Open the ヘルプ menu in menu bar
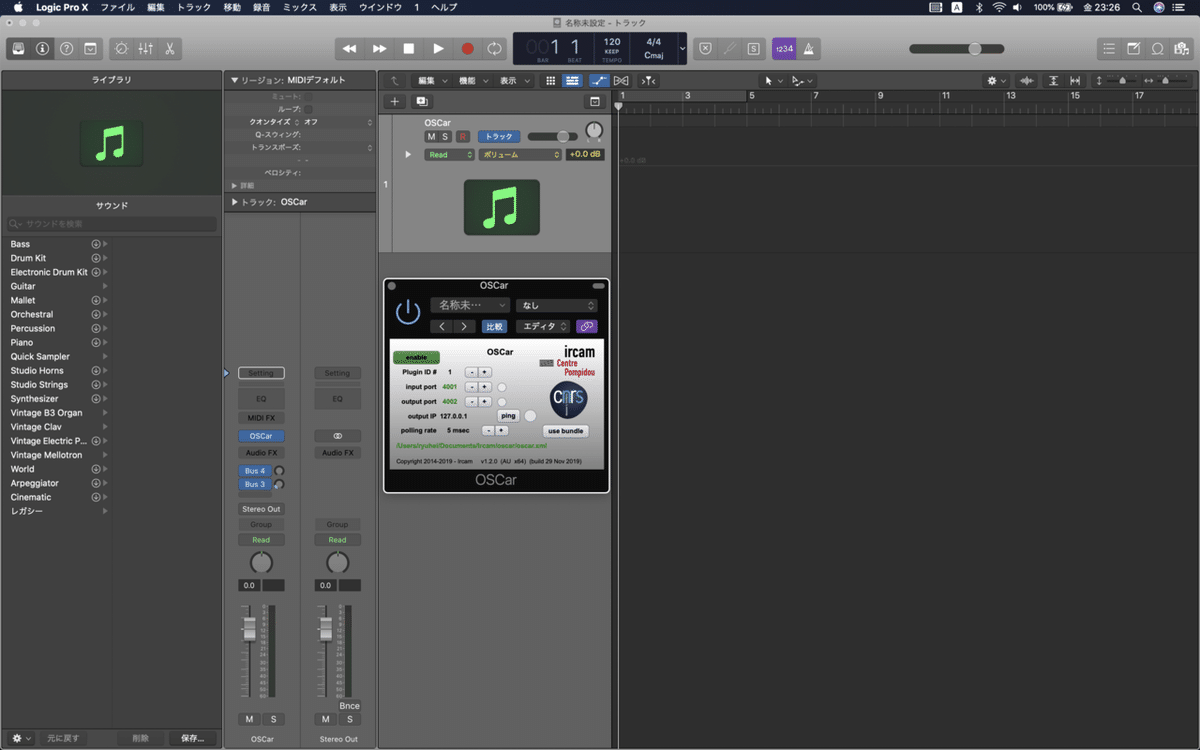1200x750 pixels. 444,7
